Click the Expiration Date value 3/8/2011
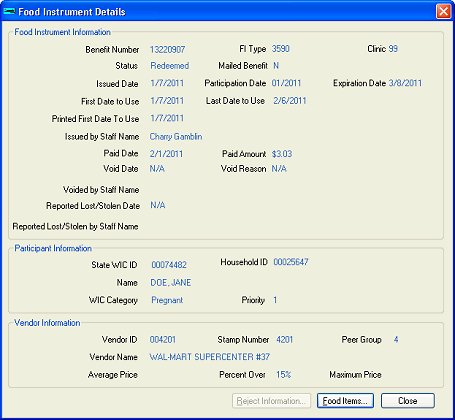The height and width of the screenshot is (420, 455). point(405,83)
